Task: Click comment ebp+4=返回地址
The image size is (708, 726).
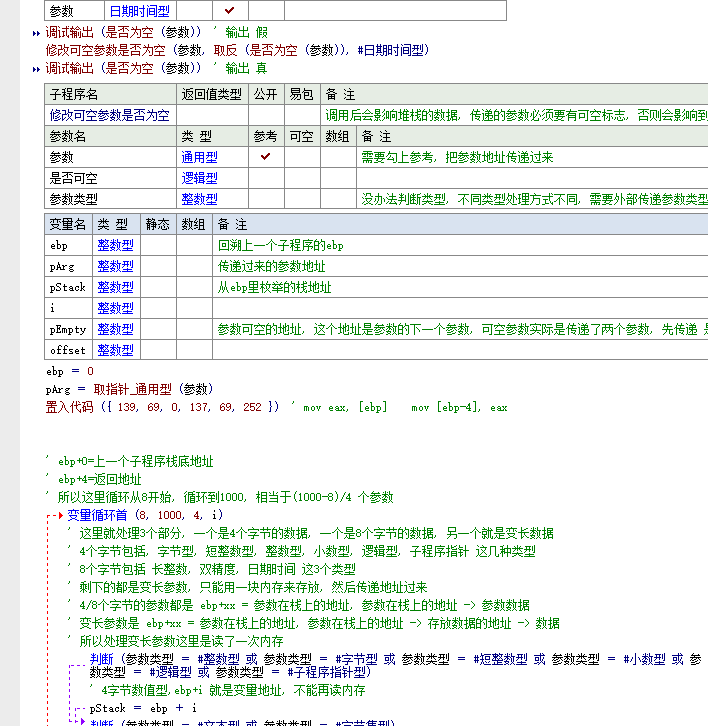Action: [x=99, y=480]
